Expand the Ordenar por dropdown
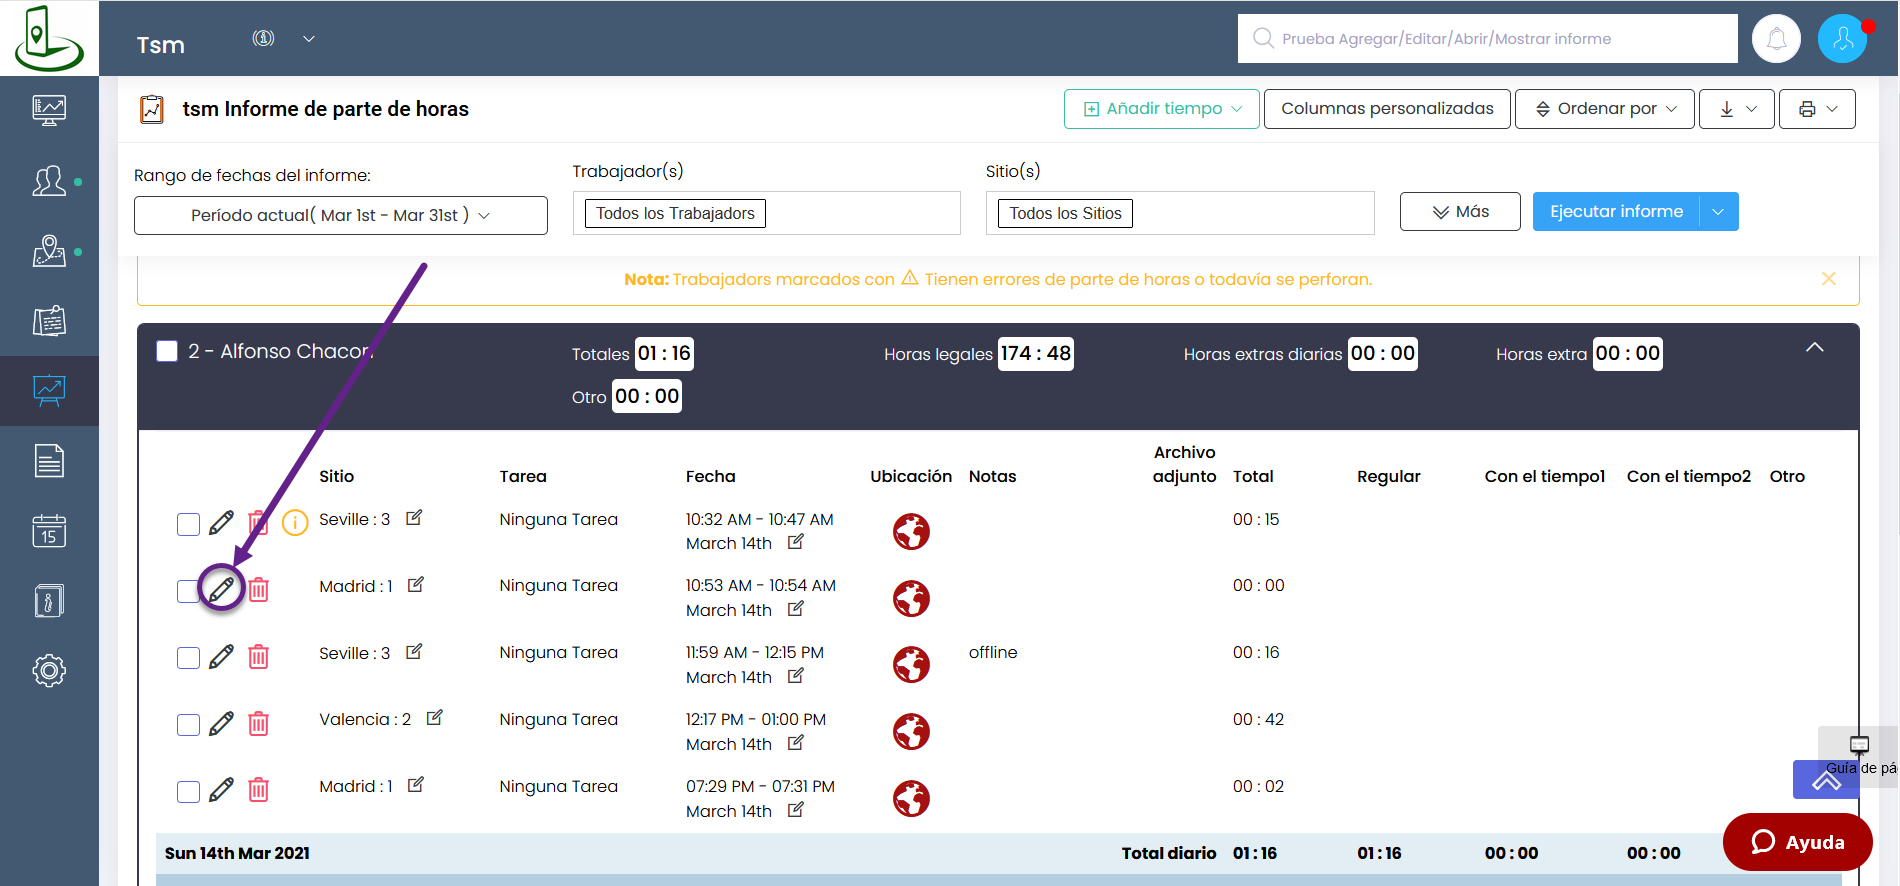 [x=1604, y=109]
